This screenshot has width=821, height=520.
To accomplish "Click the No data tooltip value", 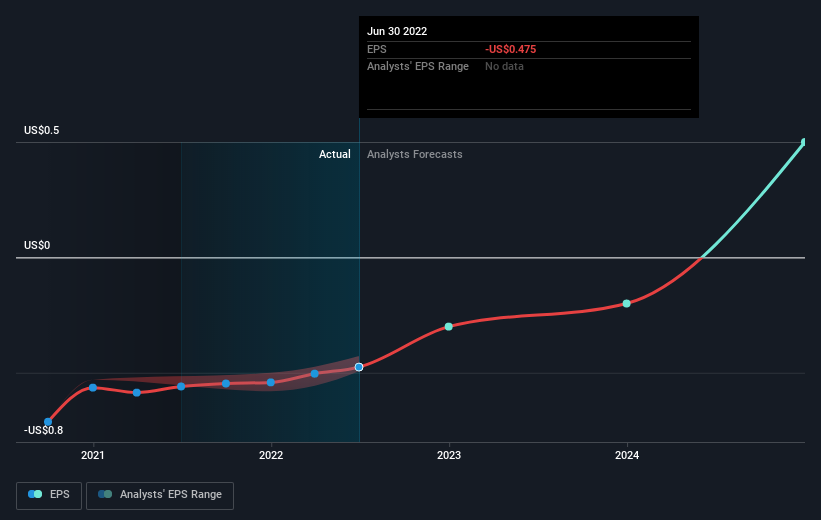I will (504, 66).
